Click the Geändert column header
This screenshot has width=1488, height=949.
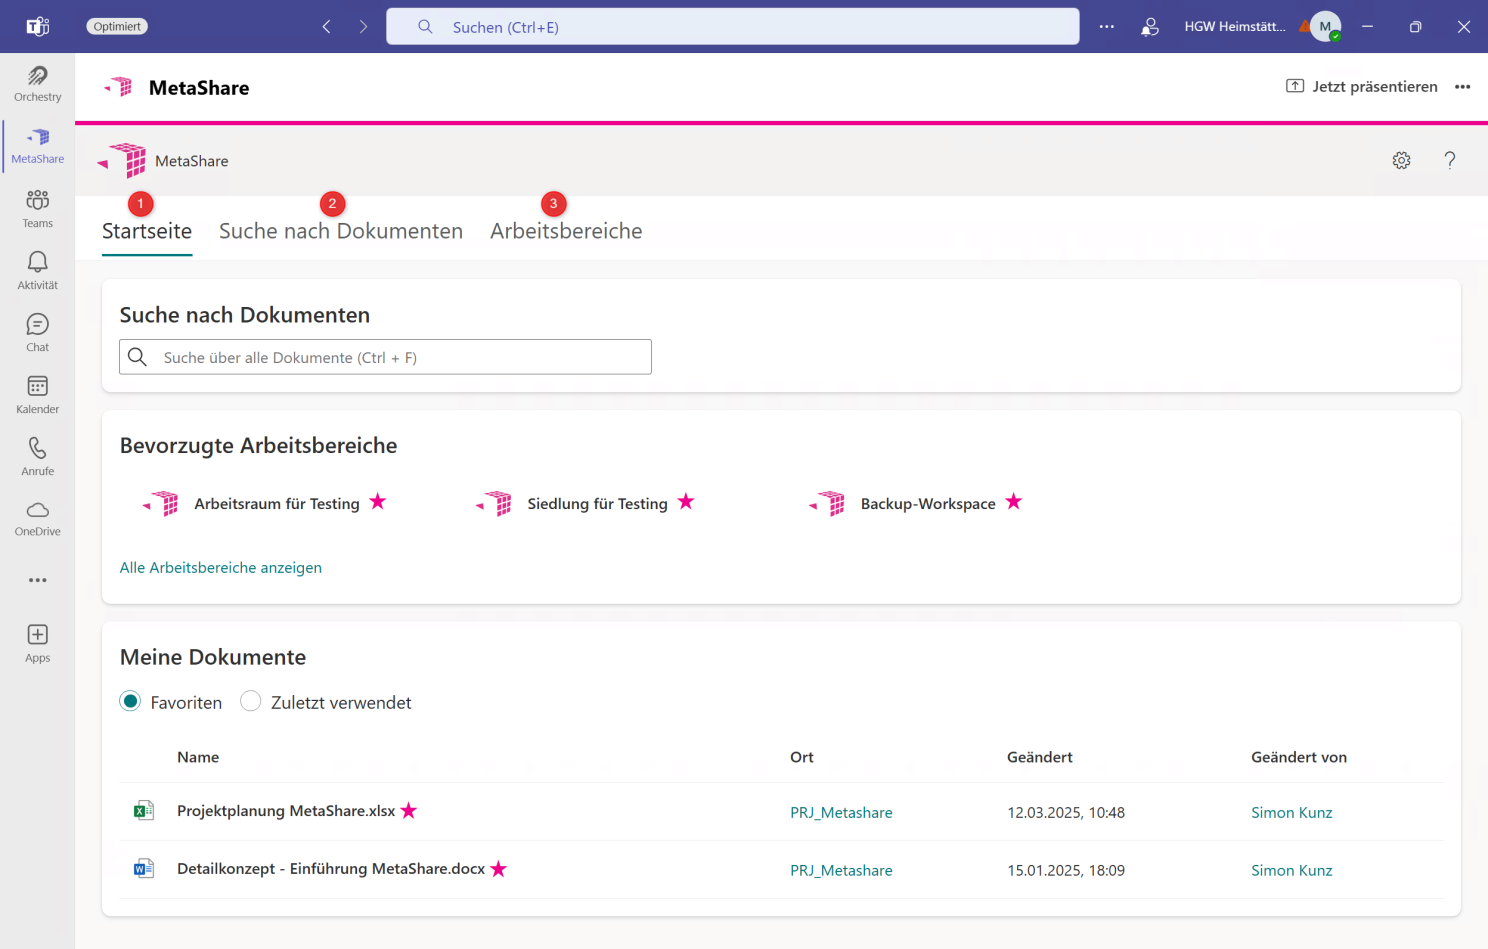[x=1040, y=757]
